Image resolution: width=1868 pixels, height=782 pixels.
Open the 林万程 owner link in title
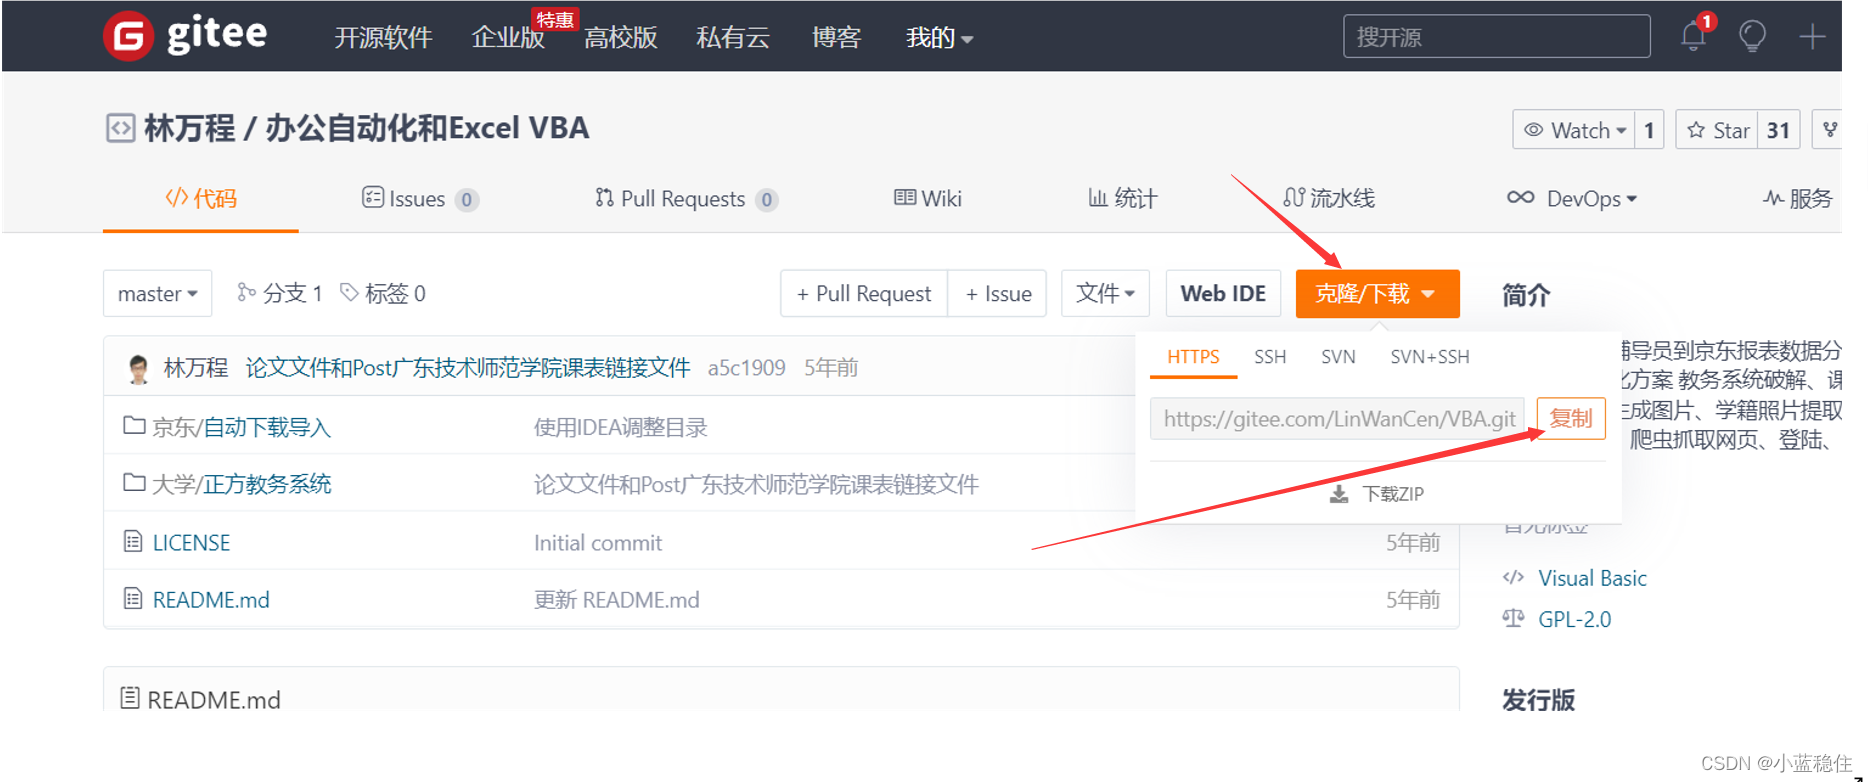190,128
